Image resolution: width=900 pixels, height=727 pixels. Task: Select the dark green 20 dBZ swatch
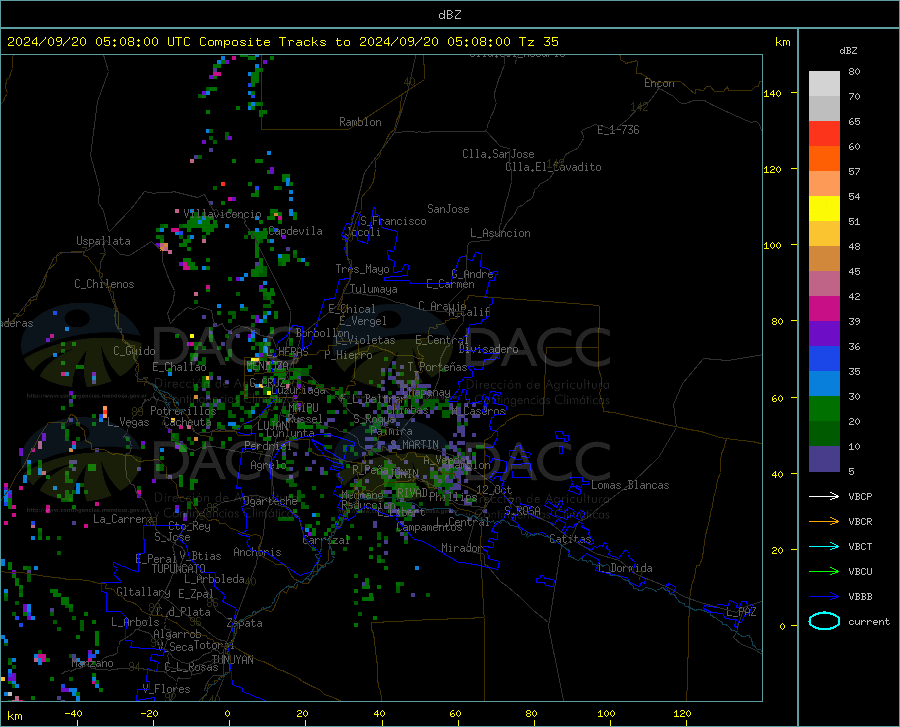(824, 433)
